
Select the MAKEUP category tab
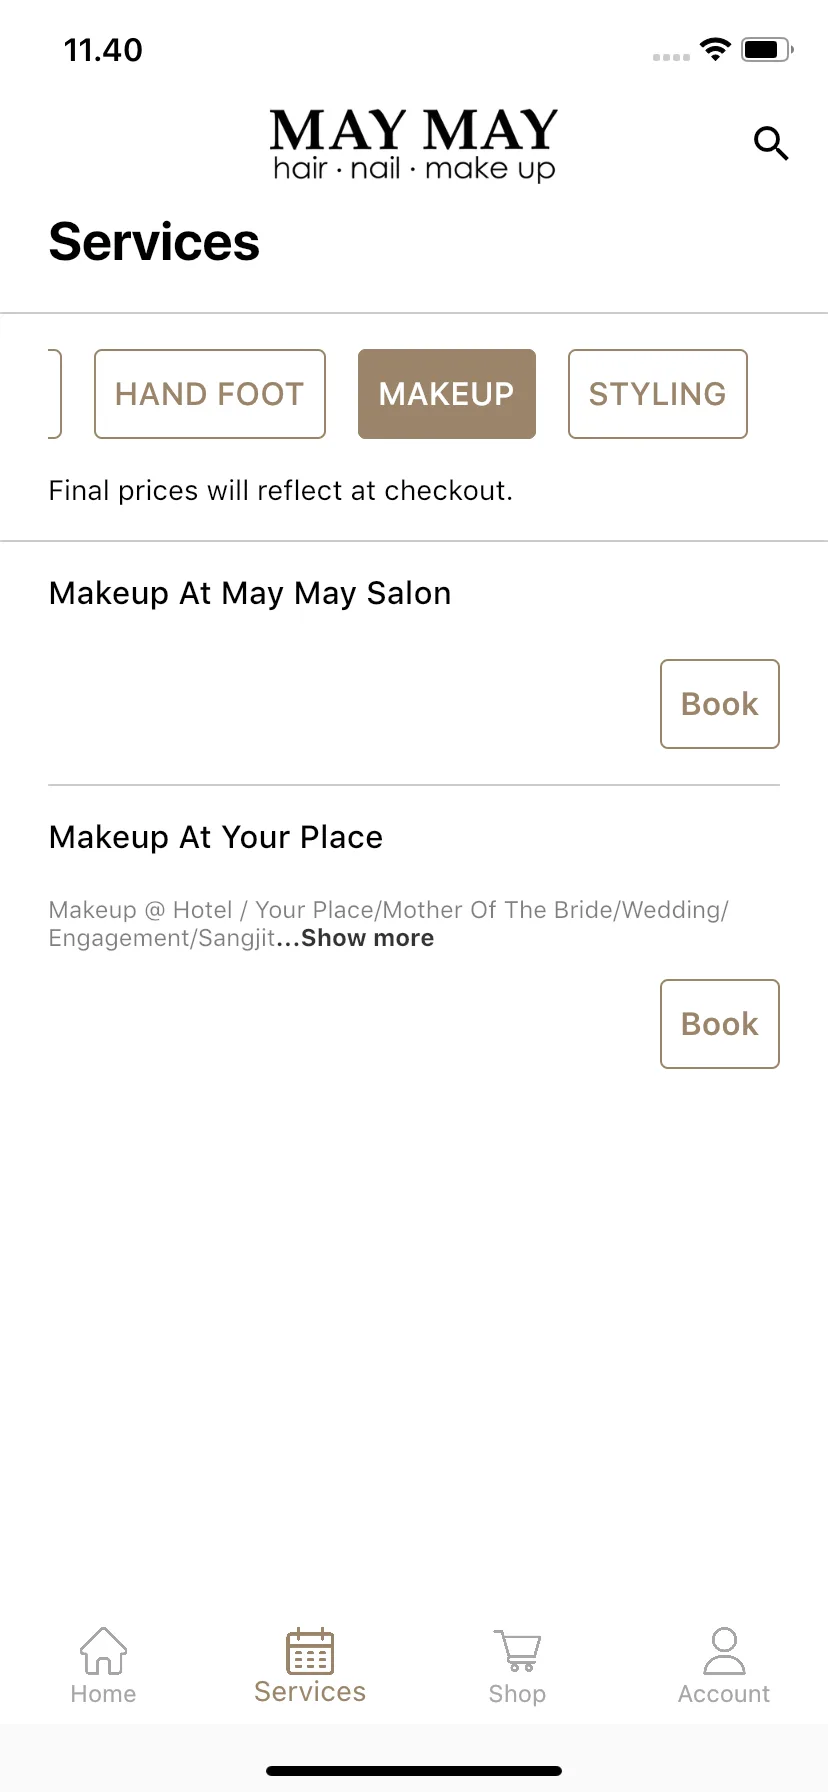tap(447, 394)
